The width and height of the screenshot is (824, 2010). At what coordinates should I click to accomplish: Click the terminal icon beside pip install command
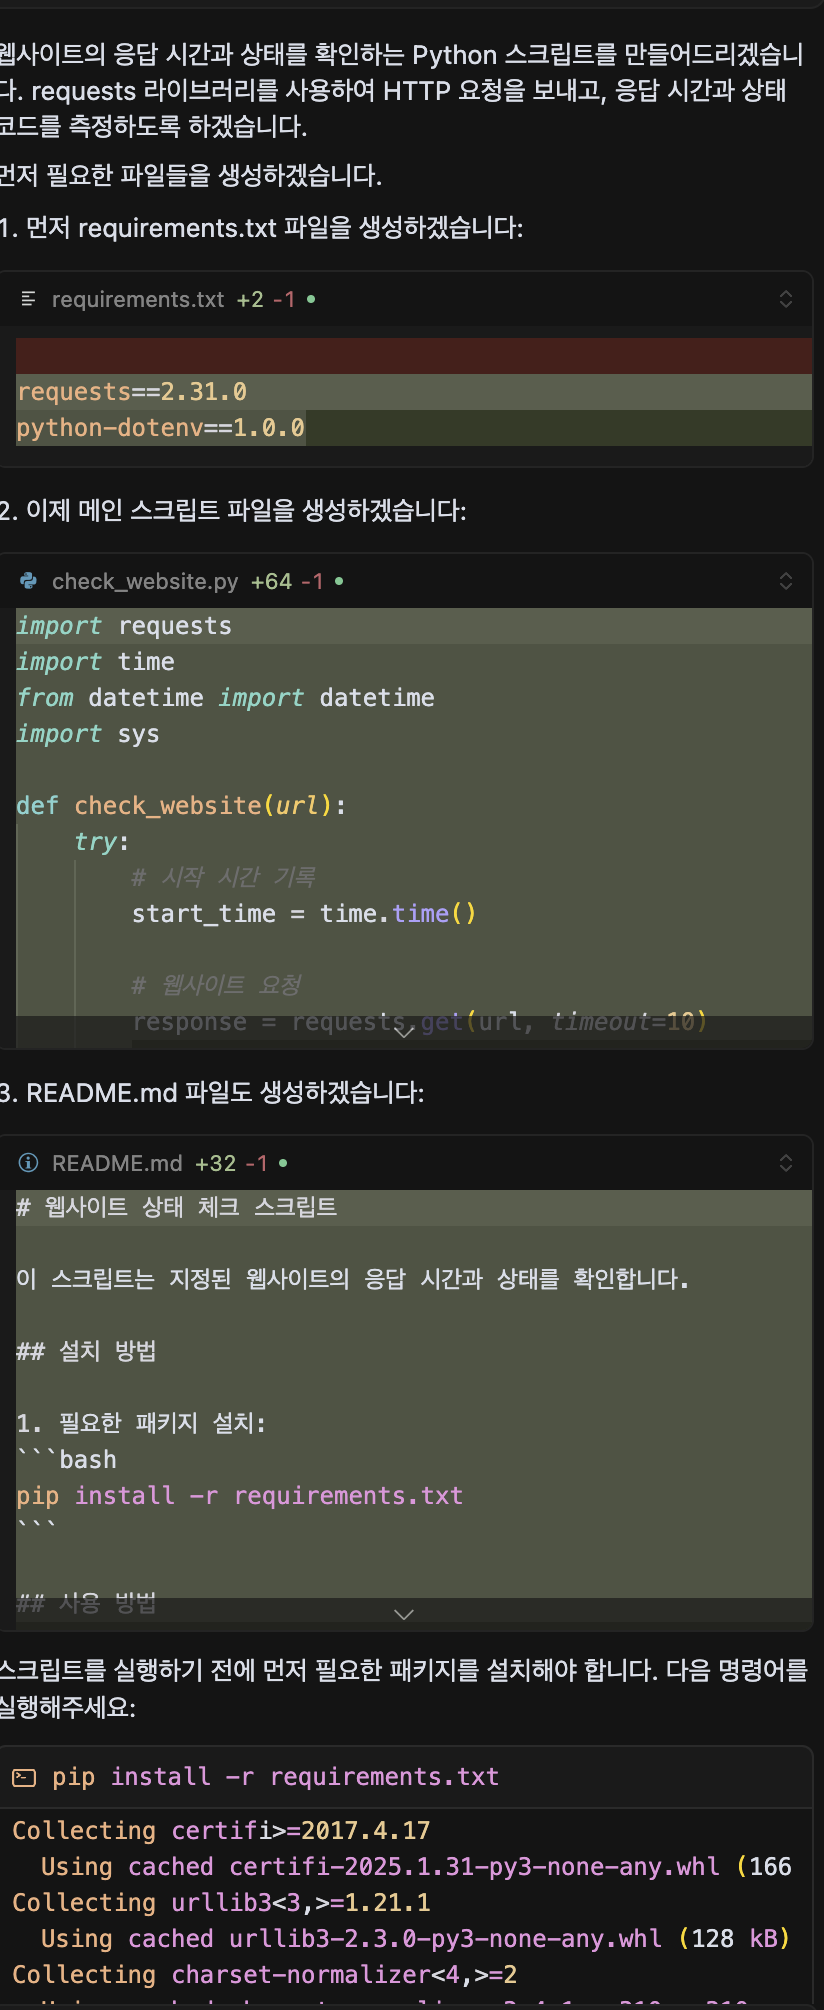tap(24, 1777)
